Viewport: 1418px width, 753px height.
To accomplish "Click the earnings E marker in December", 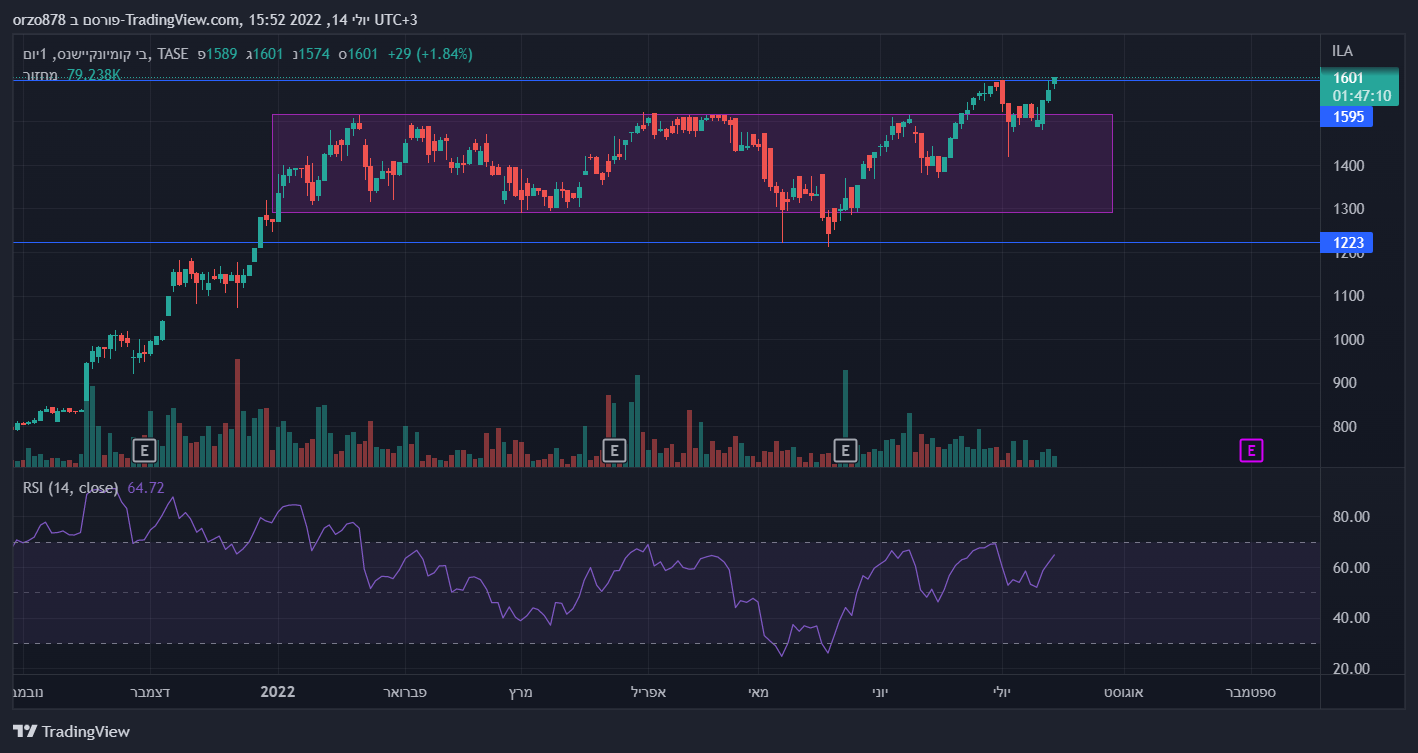I will click(145, 450).
